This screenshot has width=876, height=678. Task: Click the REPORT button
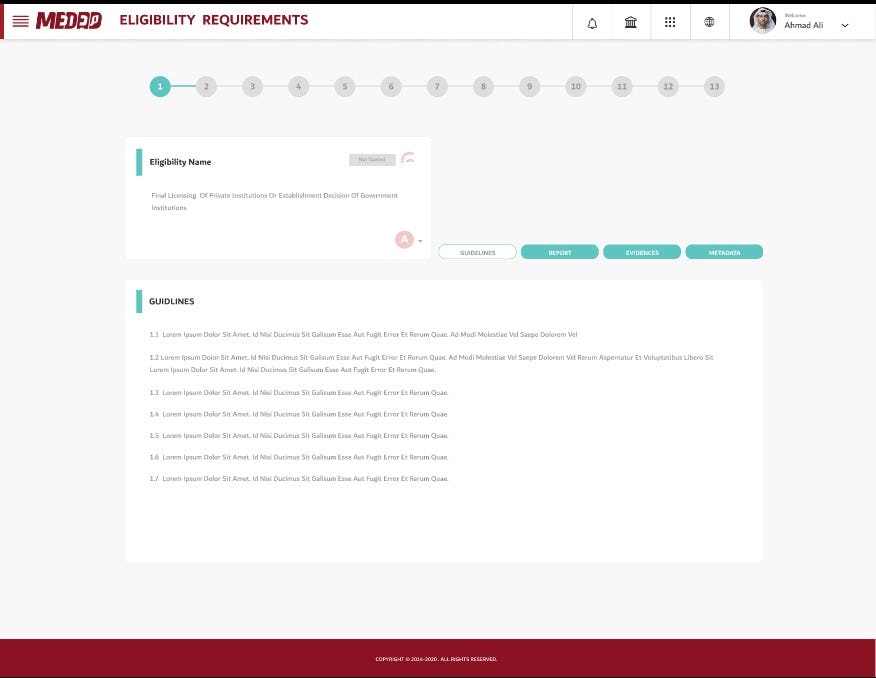pyautogui.click(x=559, y=252)
